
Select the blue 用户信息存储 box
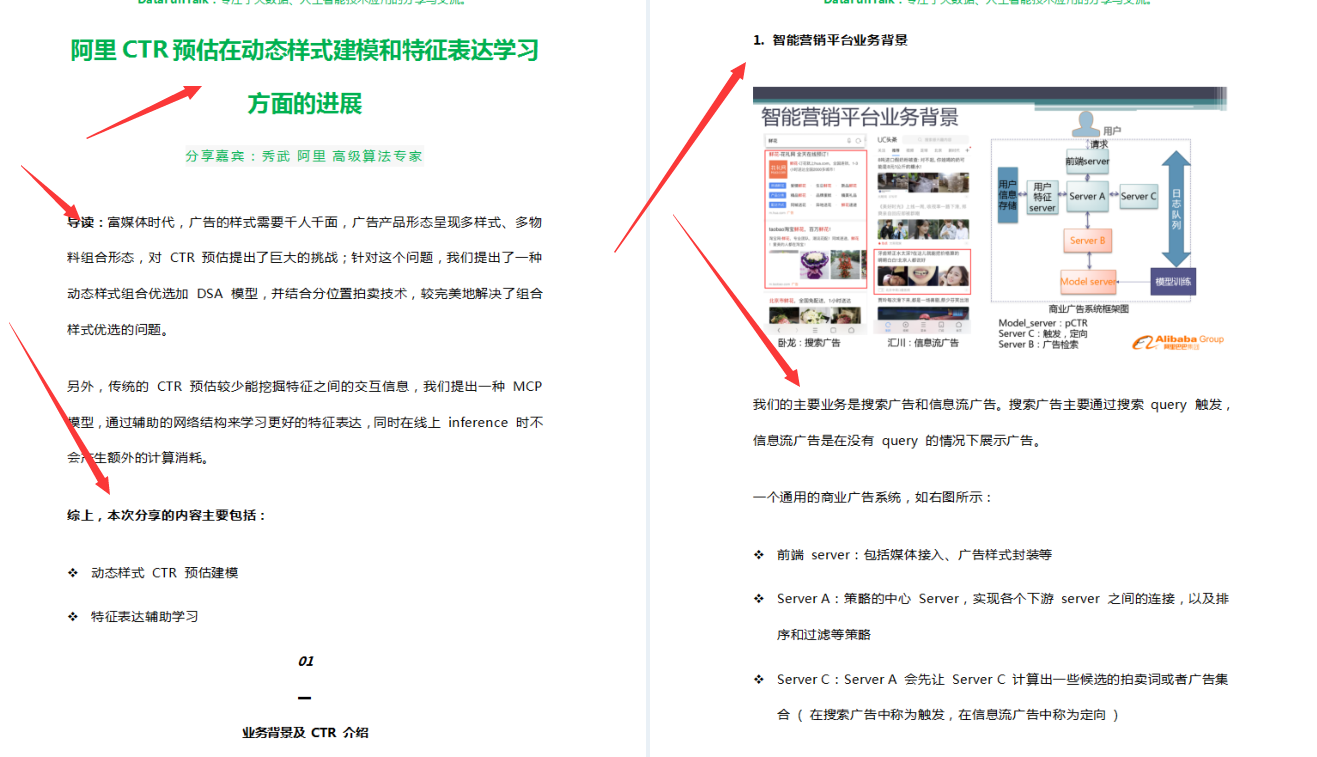1007,195
